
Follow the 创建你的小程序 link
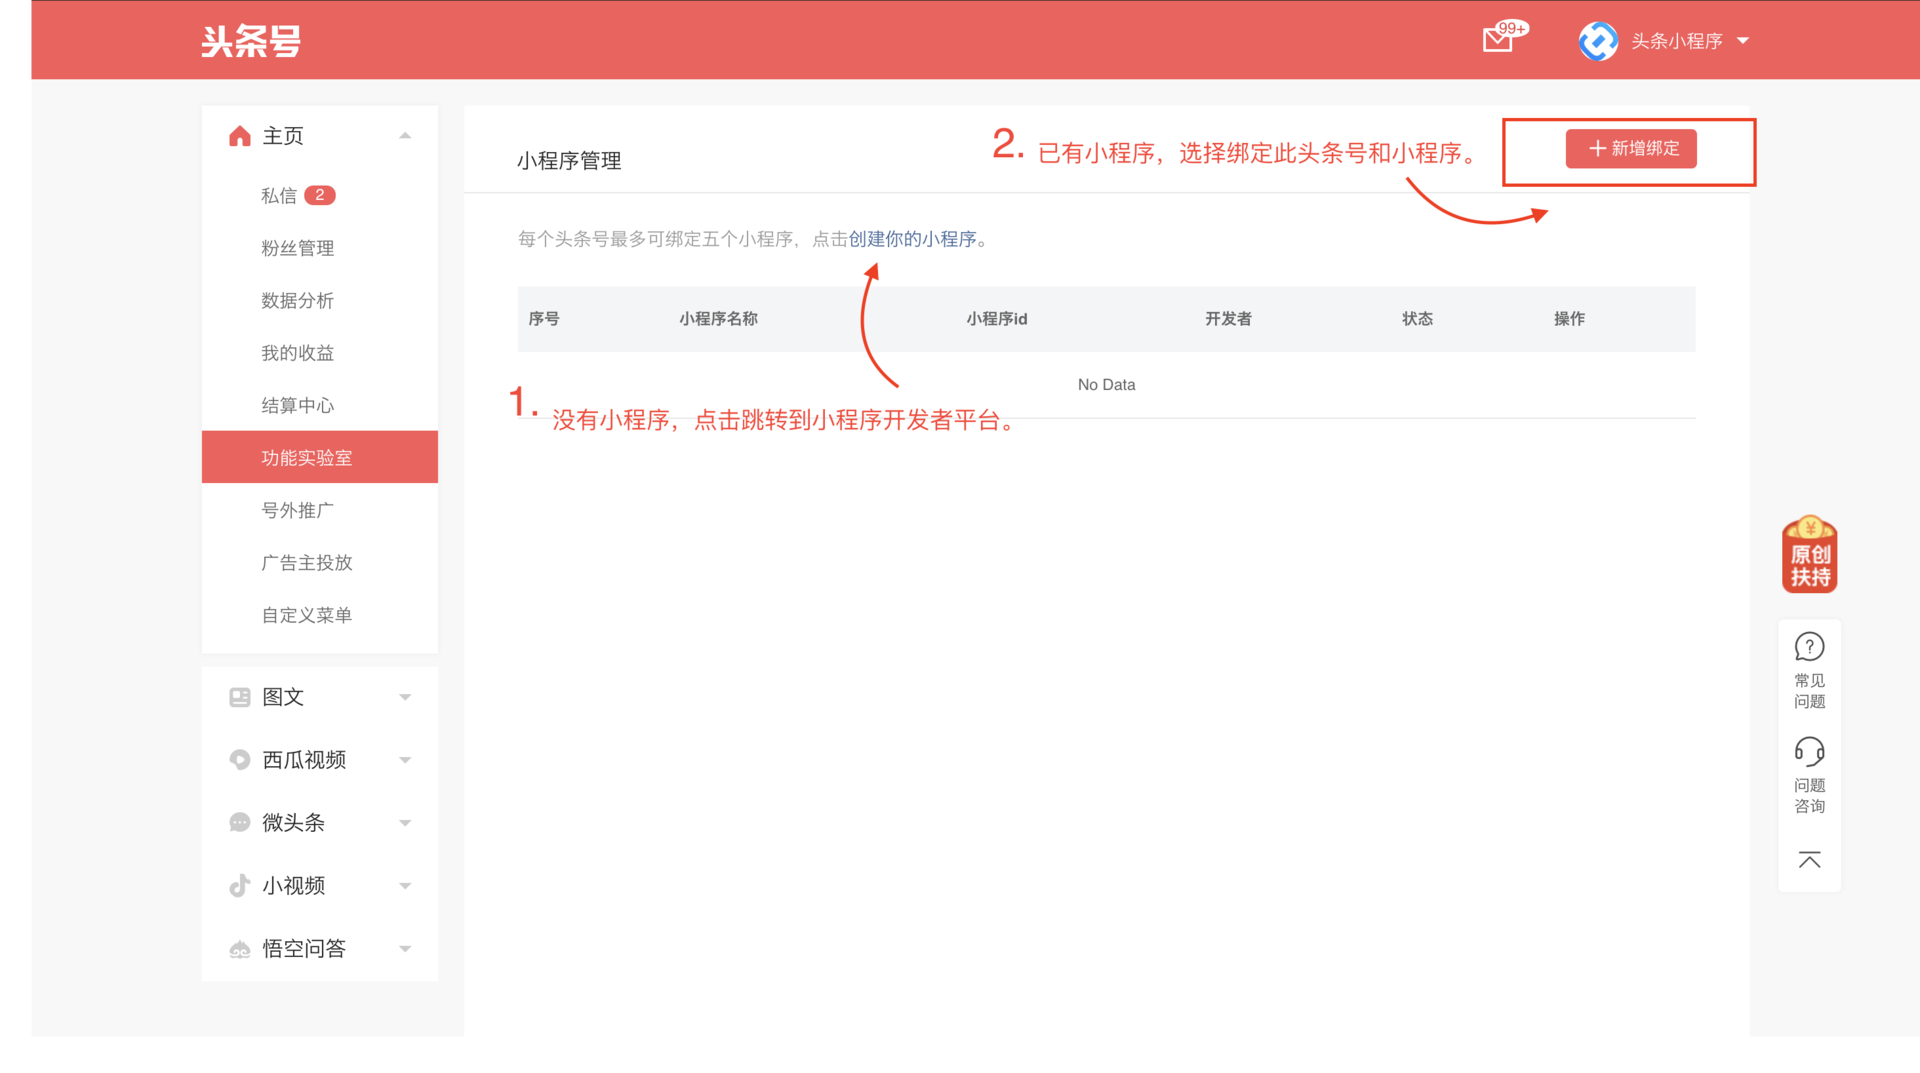(x=912, y=239)
